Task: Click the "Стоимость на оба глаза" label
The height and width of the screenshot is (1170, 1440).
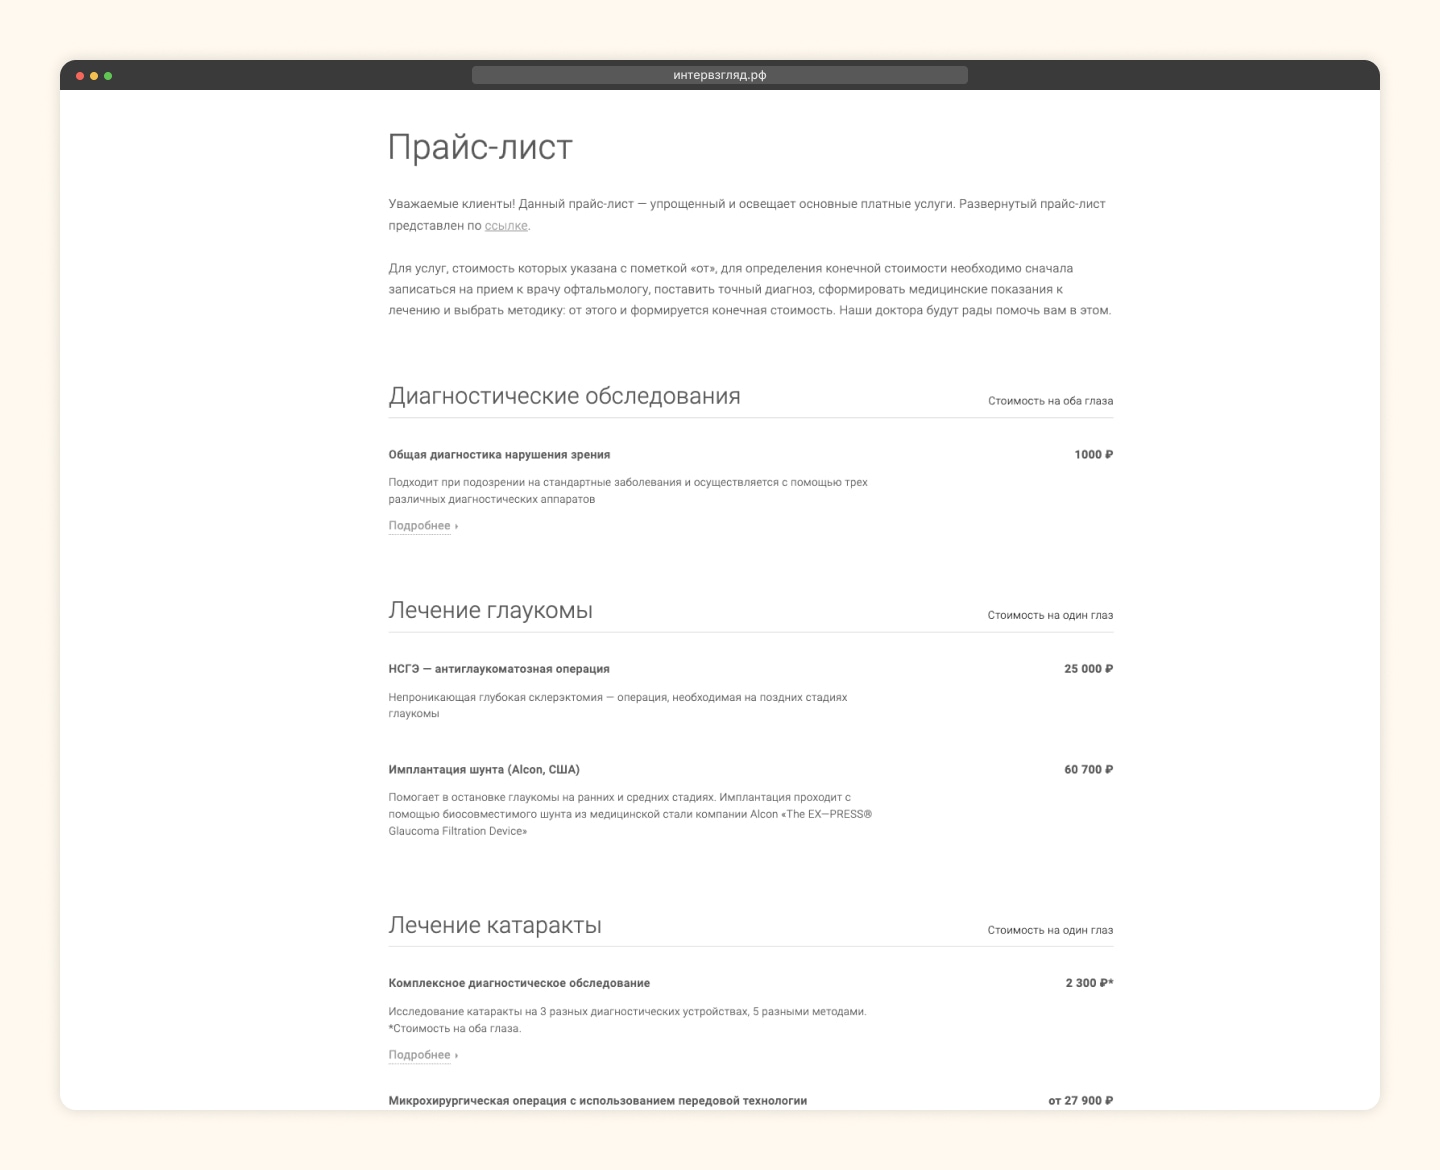Action: click(1050, 401)
